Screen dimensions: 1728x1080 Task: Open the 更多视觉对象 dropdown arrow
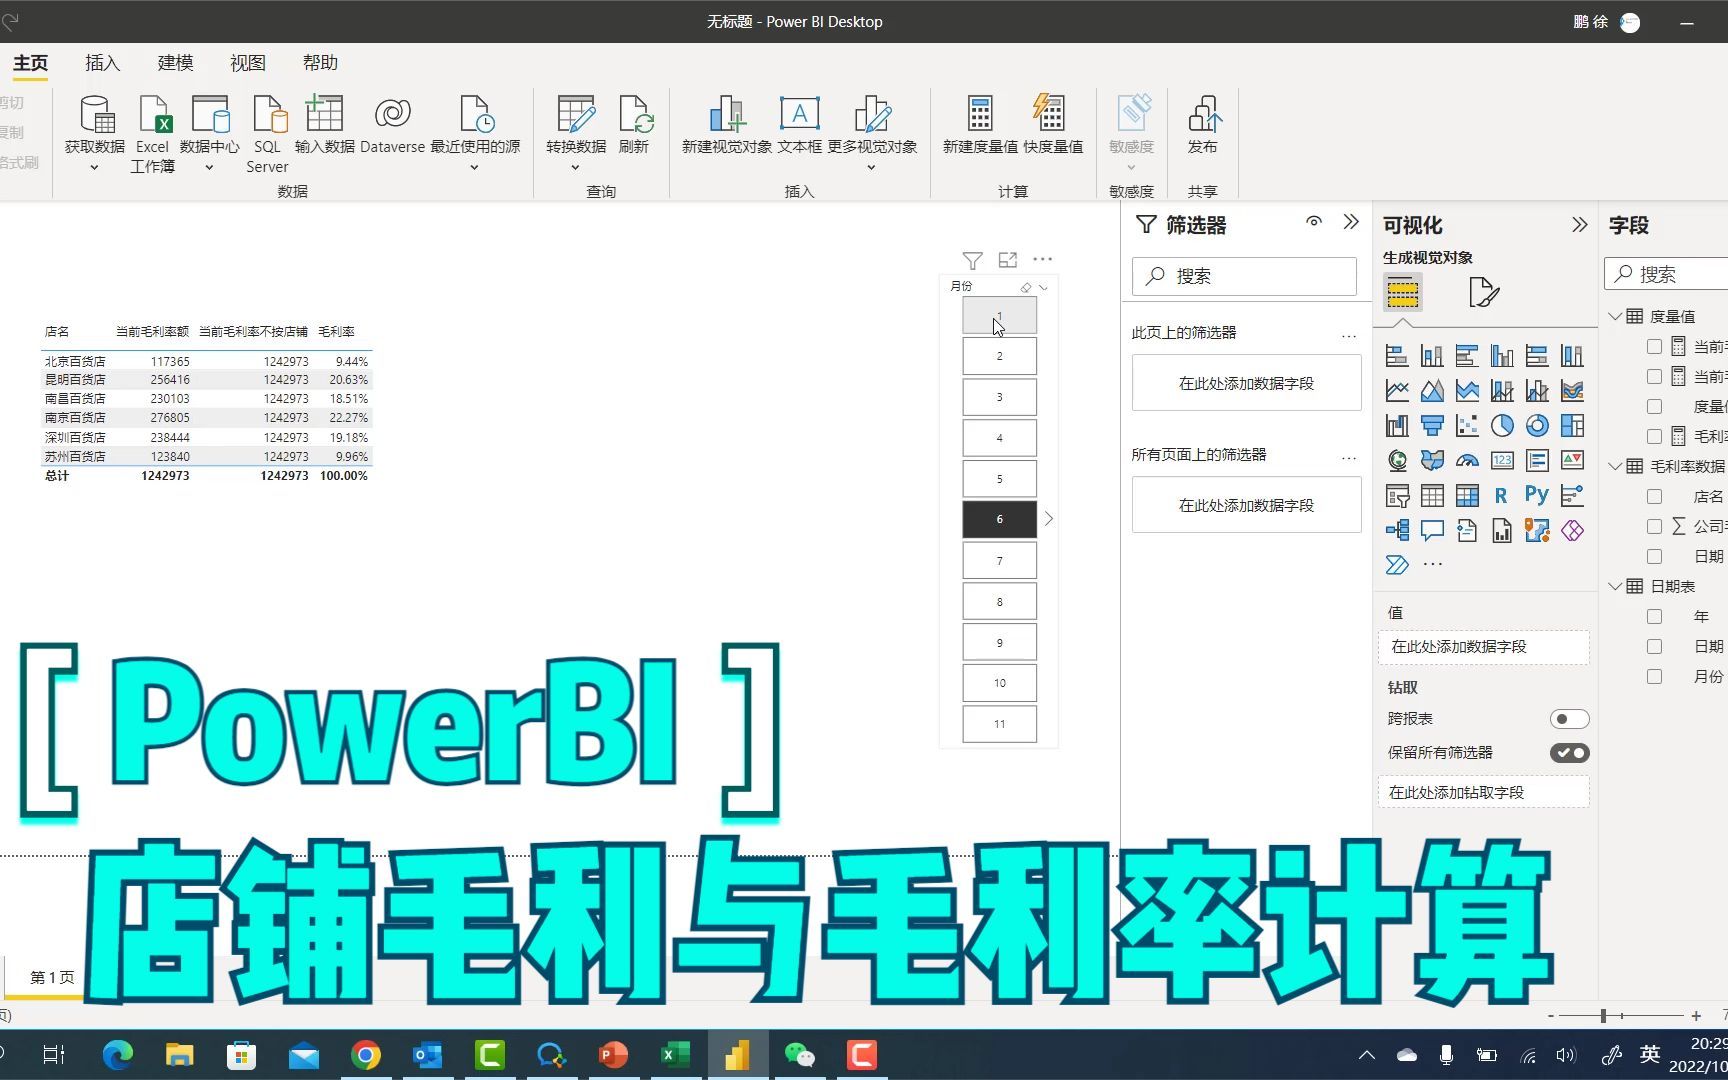click(871, 168)
